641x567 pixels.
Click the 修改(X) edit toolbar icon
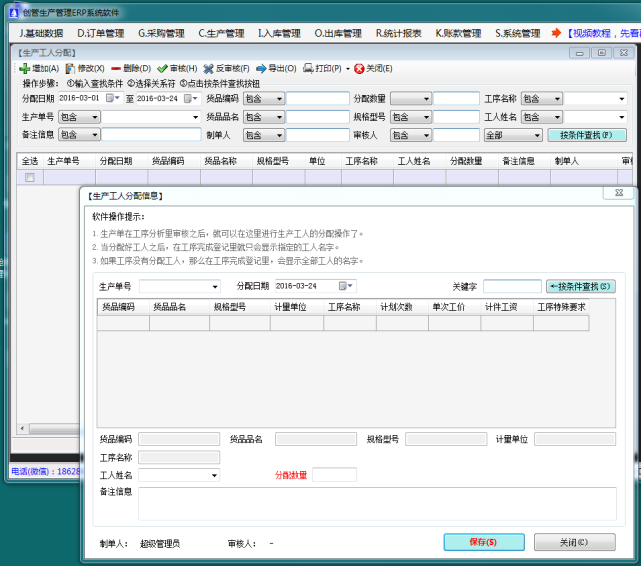click(x=70, y=69)
